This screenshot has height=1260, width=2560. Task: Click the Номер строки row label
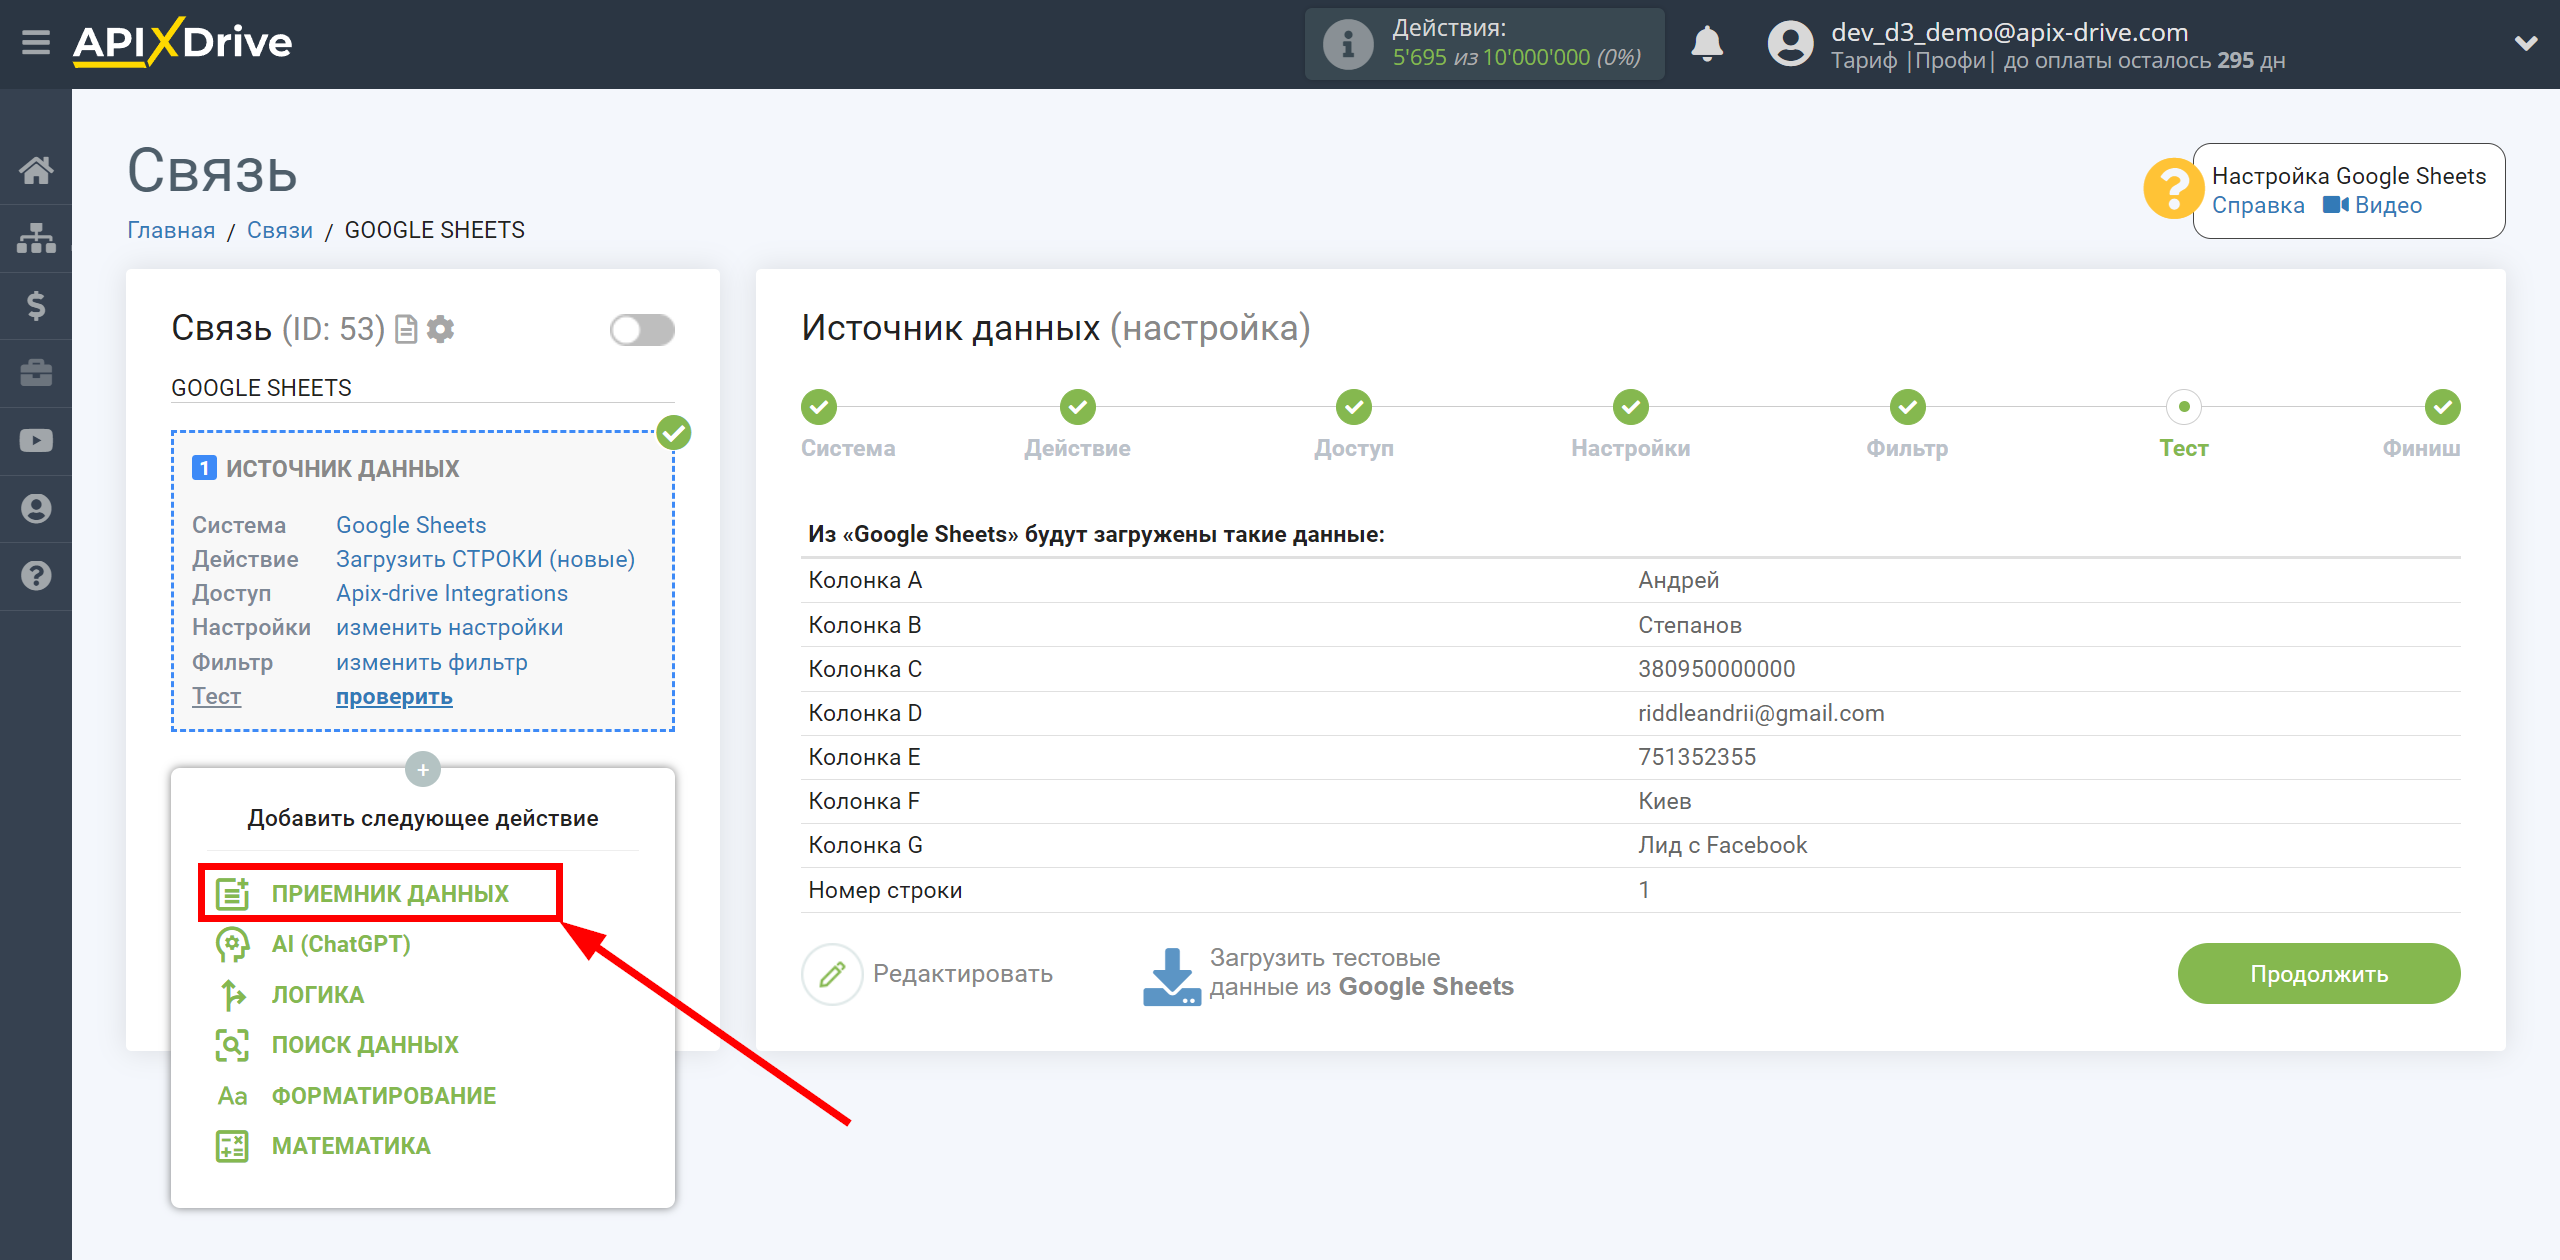(885, 890)
